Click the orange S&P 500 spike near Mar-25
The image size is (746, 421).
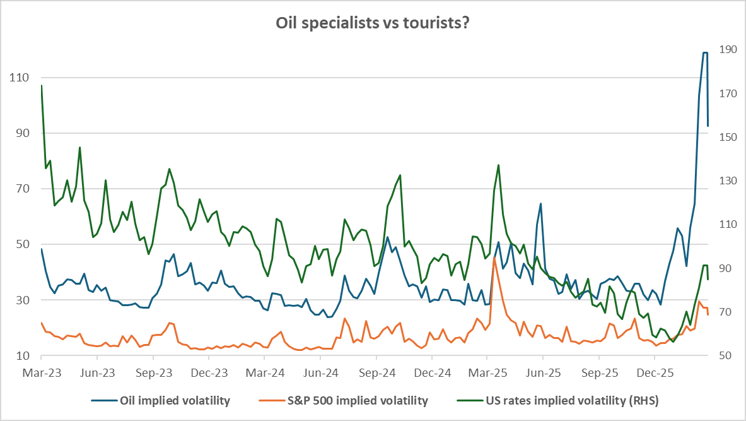coord(494,258)
